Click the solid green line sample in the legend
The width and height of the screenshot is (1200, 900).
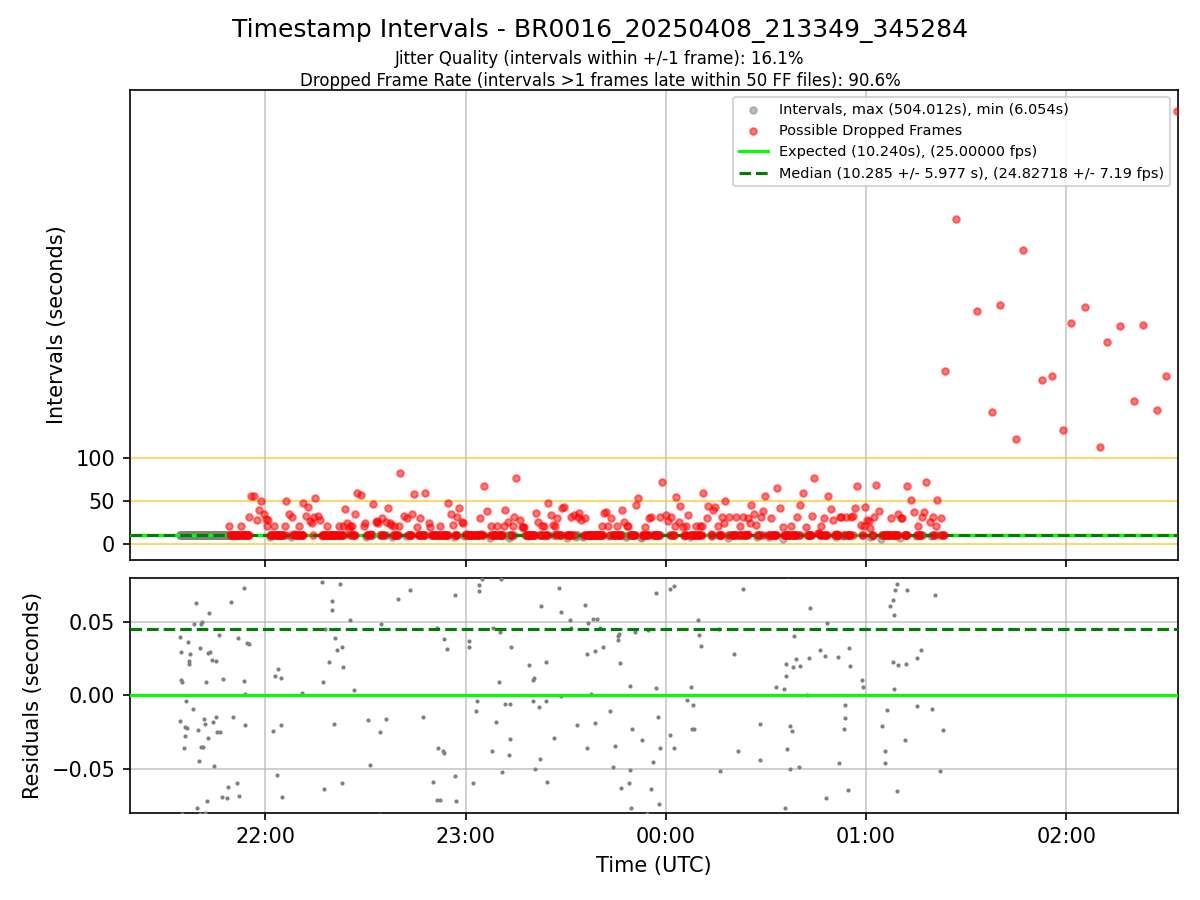coord(753,151)
